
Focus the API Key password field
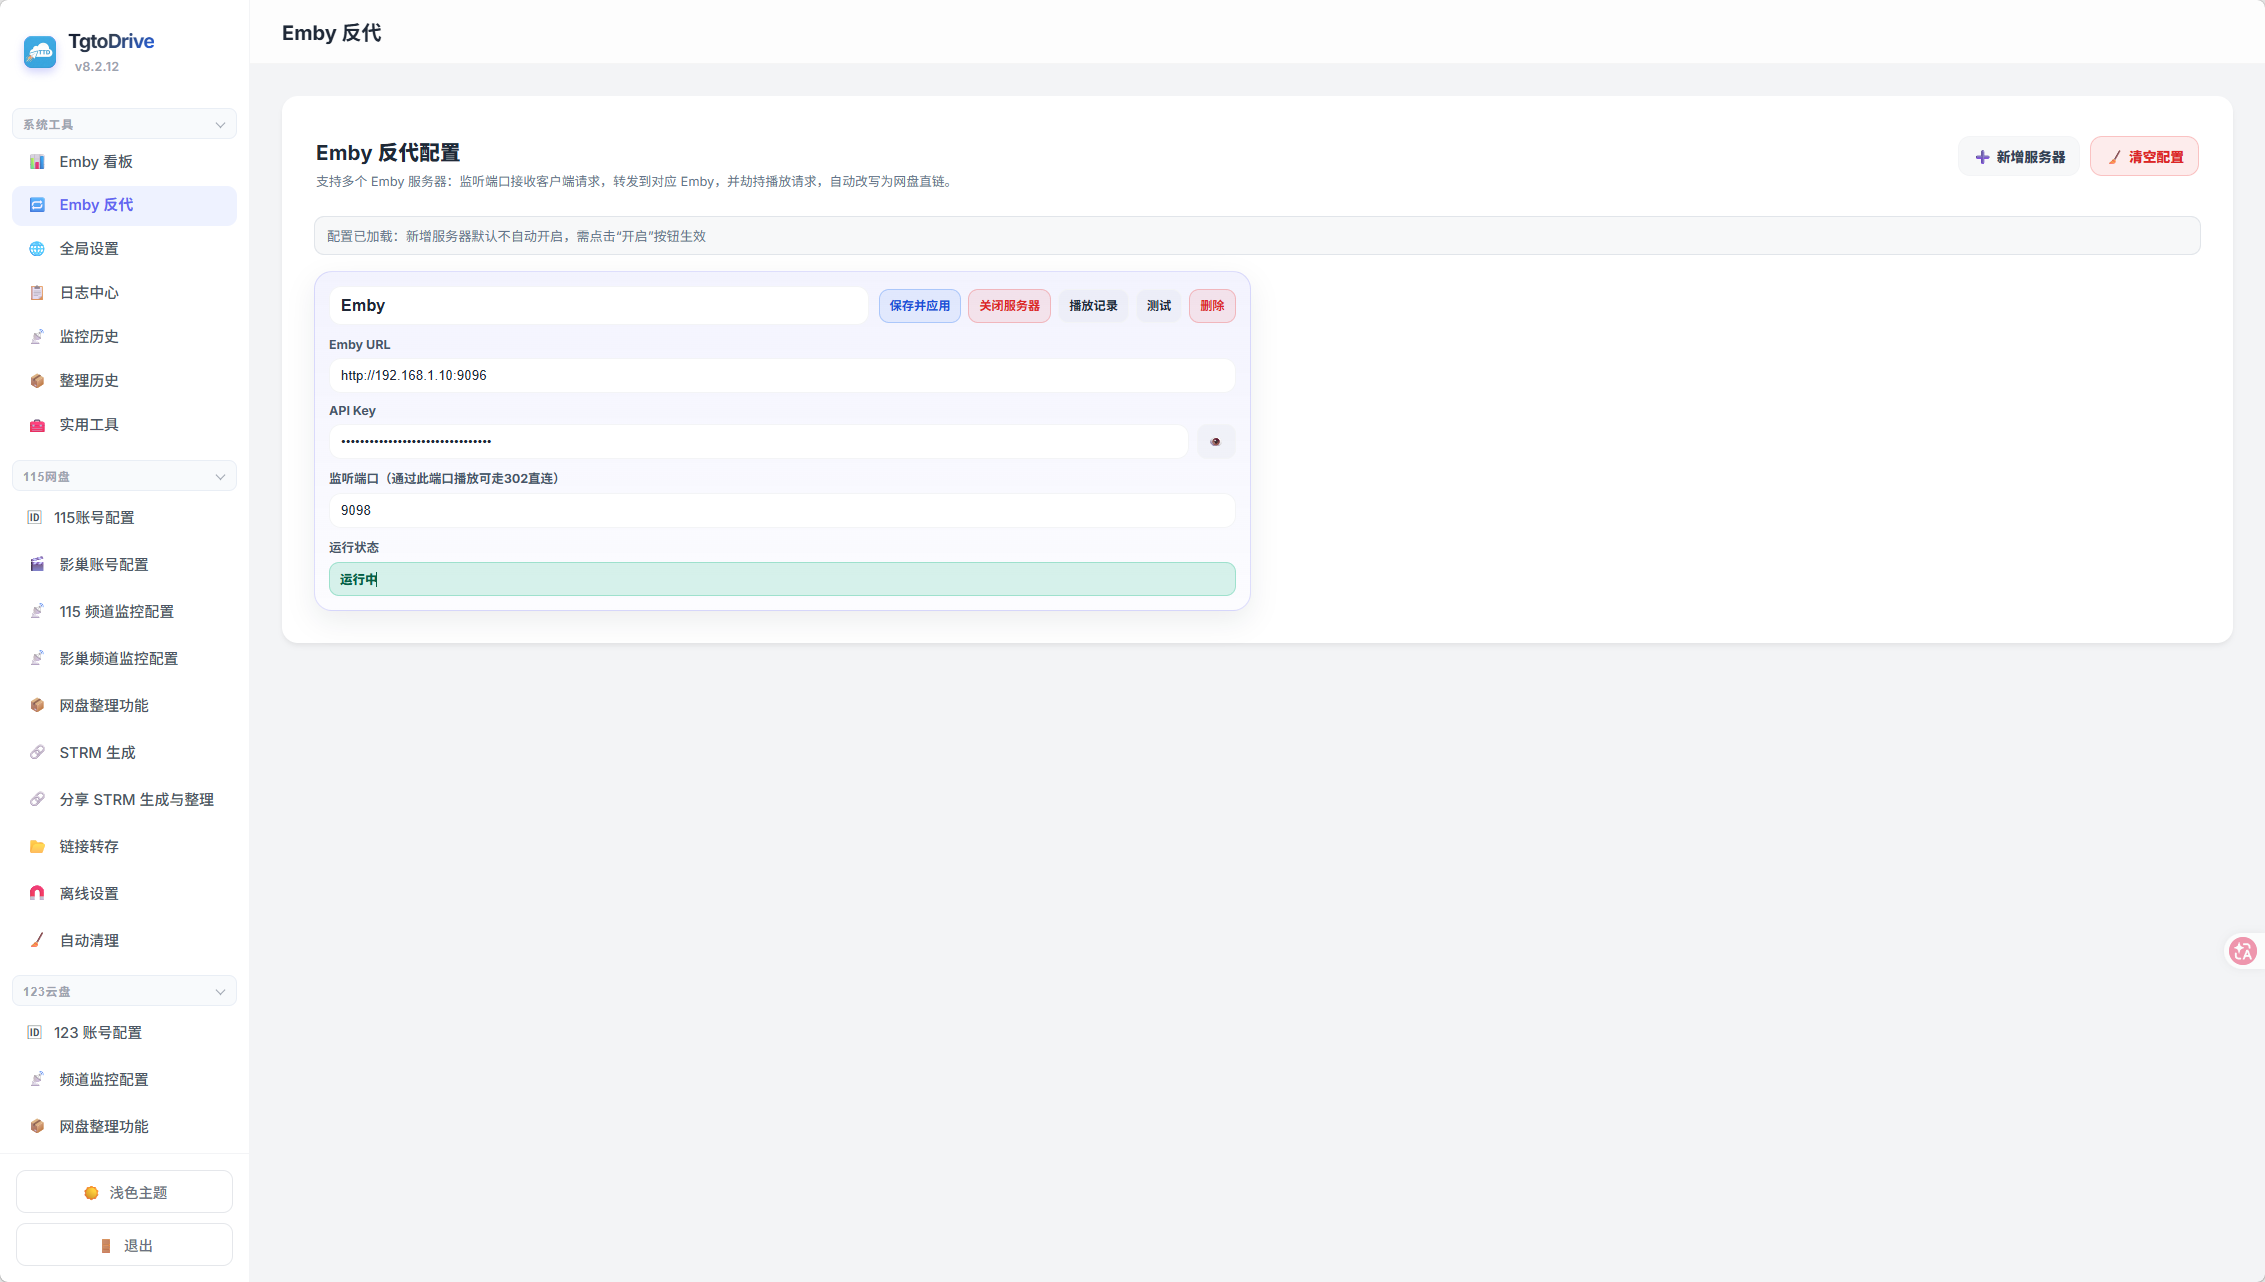click(x=758, y=442)
